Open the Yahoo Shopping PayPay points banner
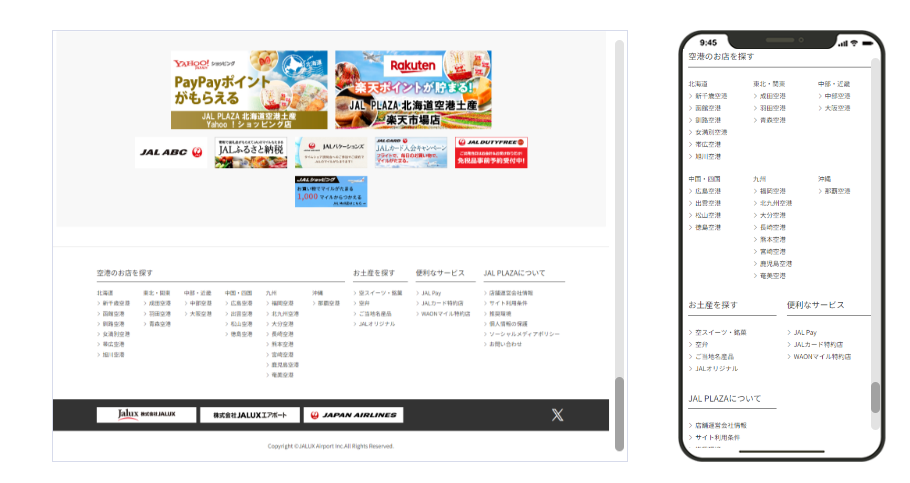Image resolution: width=910 pixels, height=483 pixels. [x=249, y=89]
